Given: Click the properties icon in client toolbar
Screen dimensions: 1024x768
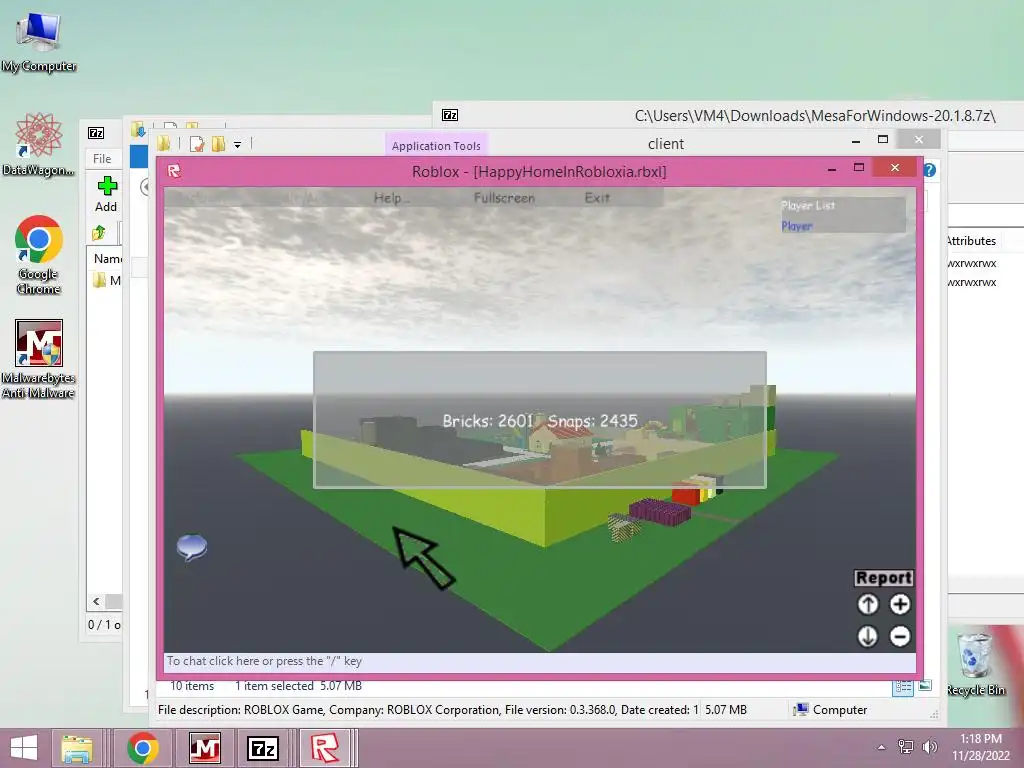Looking at the screenshot, I should (x=197, y=144).
